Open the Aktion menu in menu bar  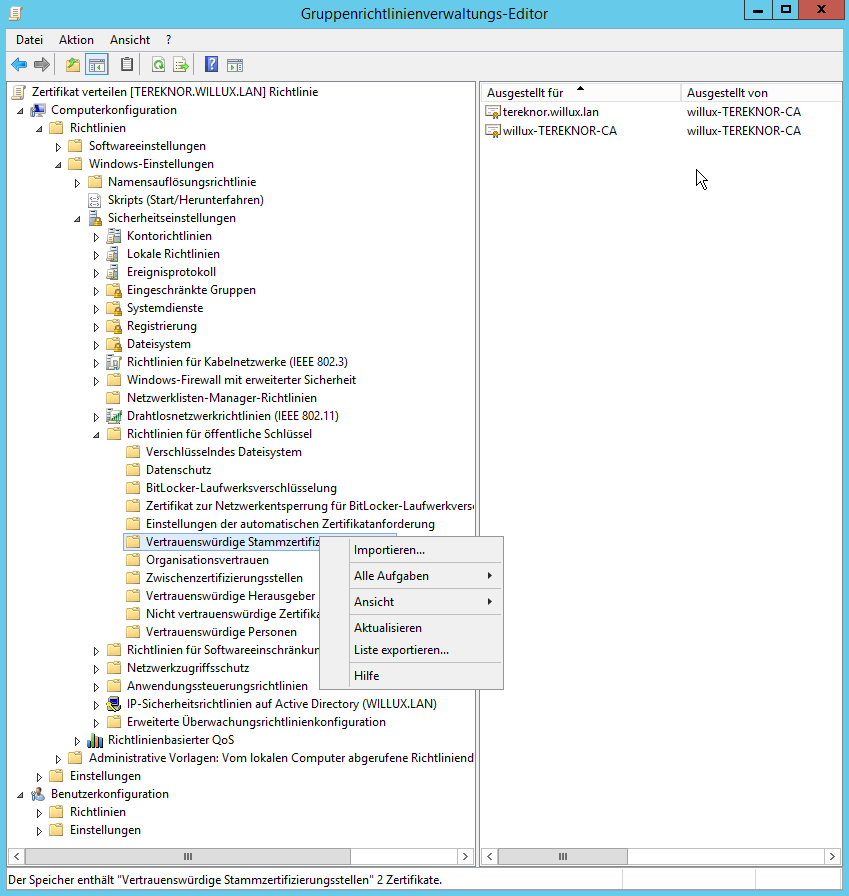pyautogui.click(x=76, y=40)
